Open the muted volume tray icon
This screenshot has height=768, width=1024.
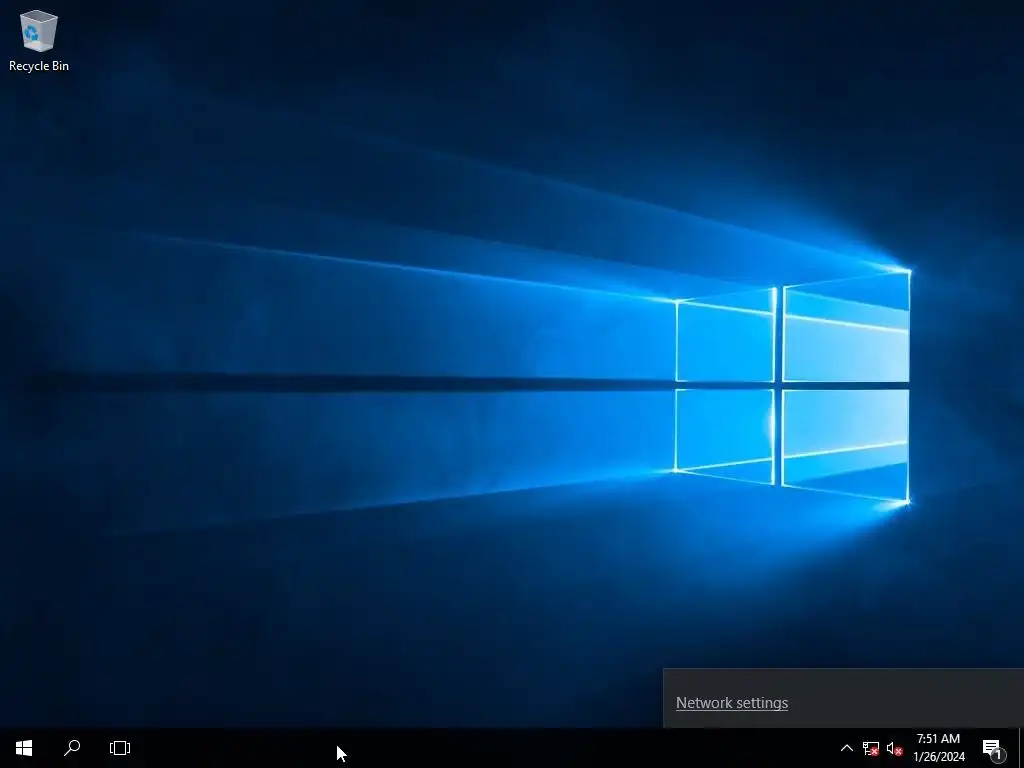[x=894, y=748]
